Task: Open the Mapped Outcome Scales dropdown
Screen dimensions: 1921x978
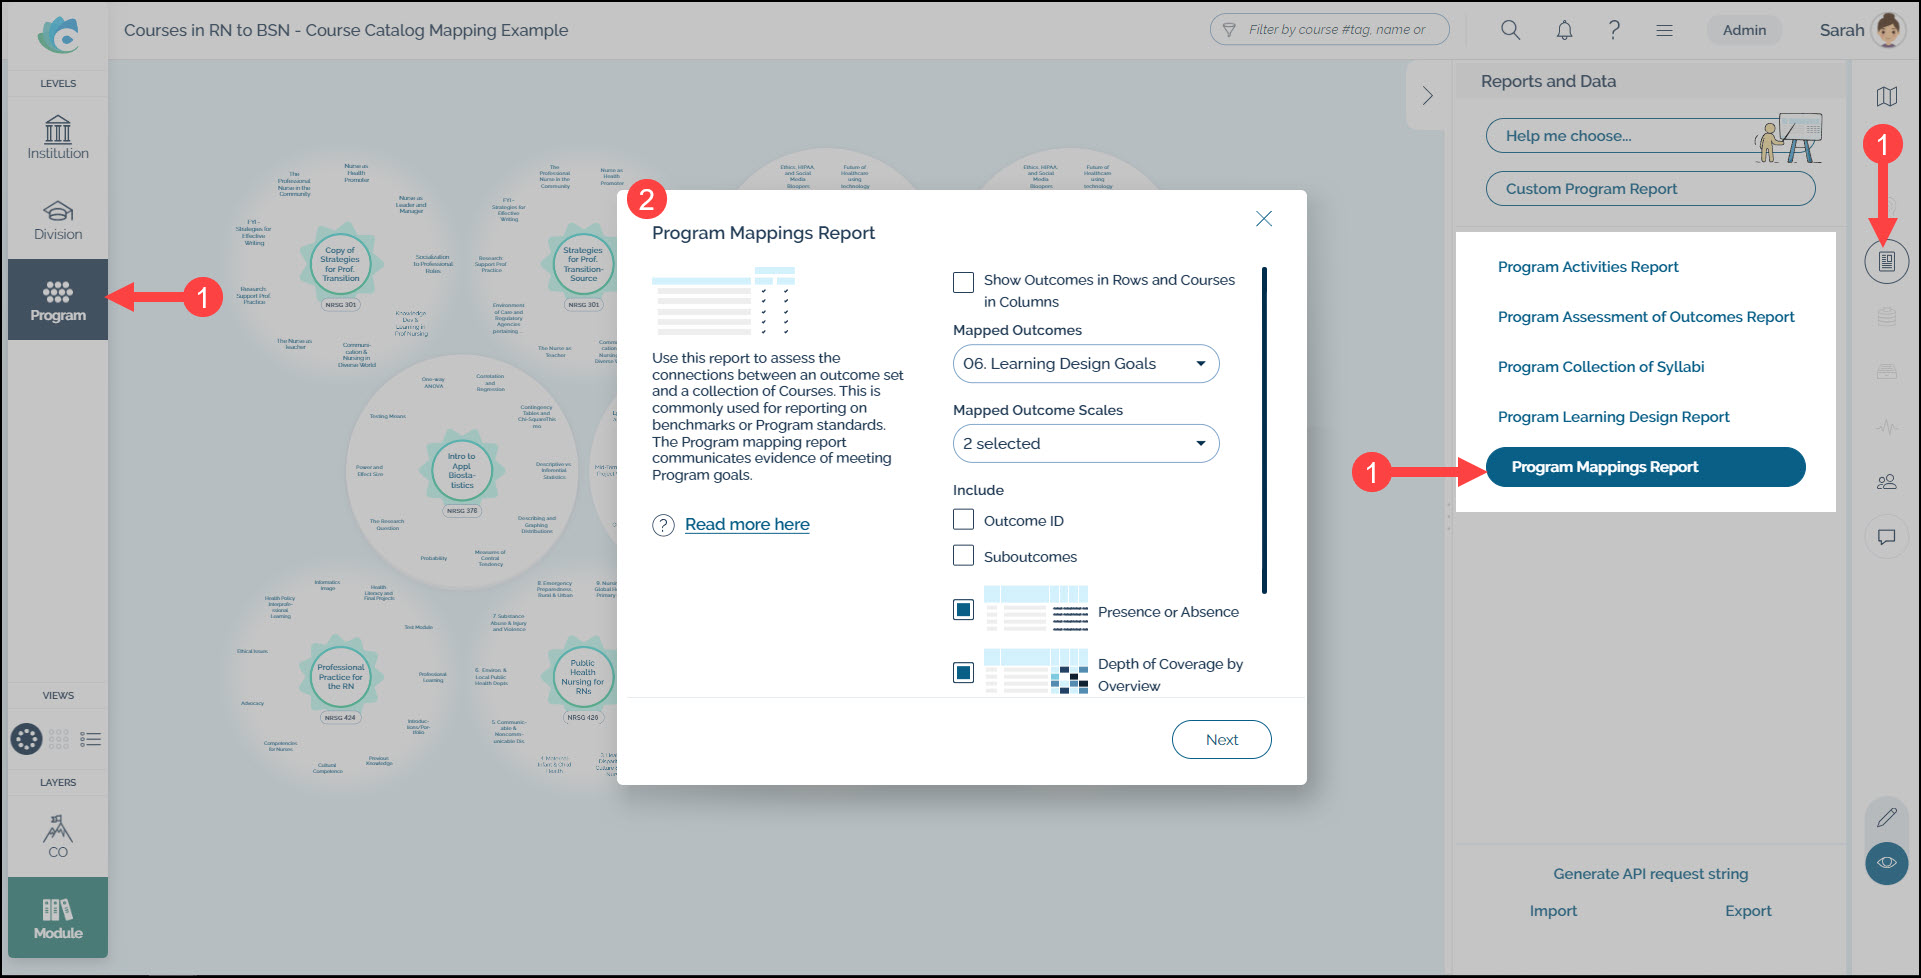Action: point(1085,444)
